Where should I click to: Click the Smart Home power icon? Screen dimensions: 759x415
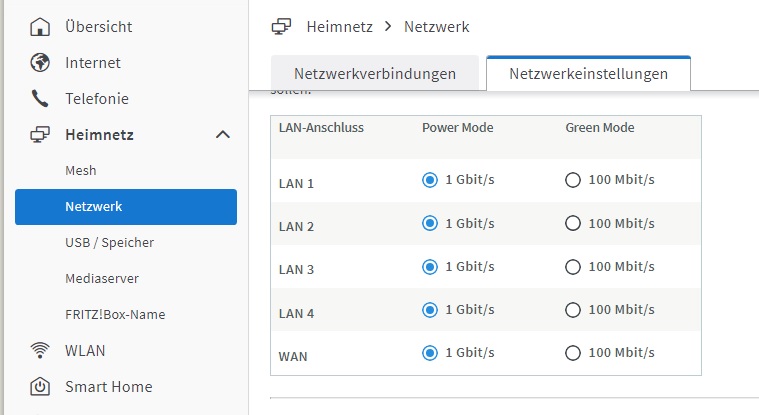[40, 387]
